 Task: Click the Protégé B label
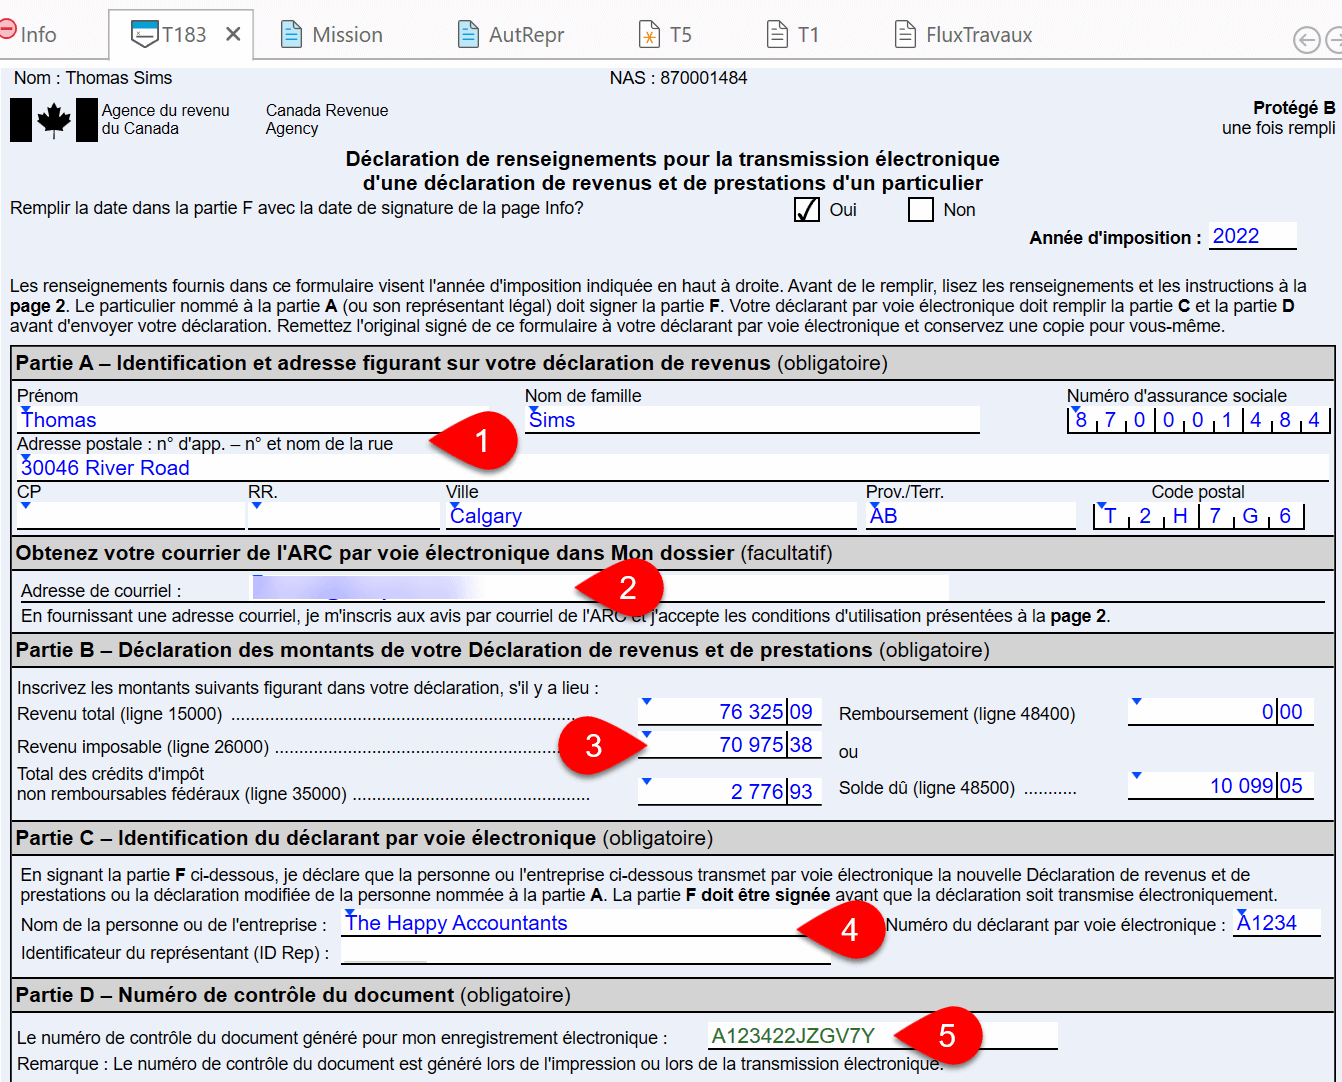[1294, 108]
